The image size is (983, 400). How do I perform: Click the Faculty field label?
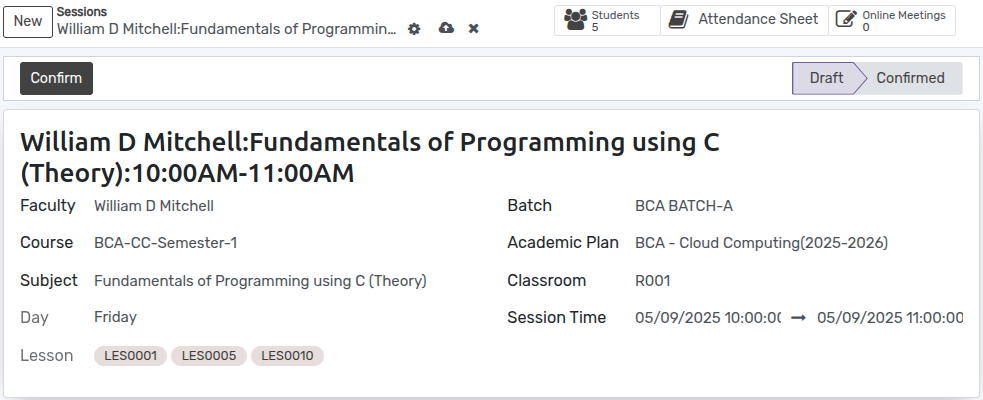48,206
